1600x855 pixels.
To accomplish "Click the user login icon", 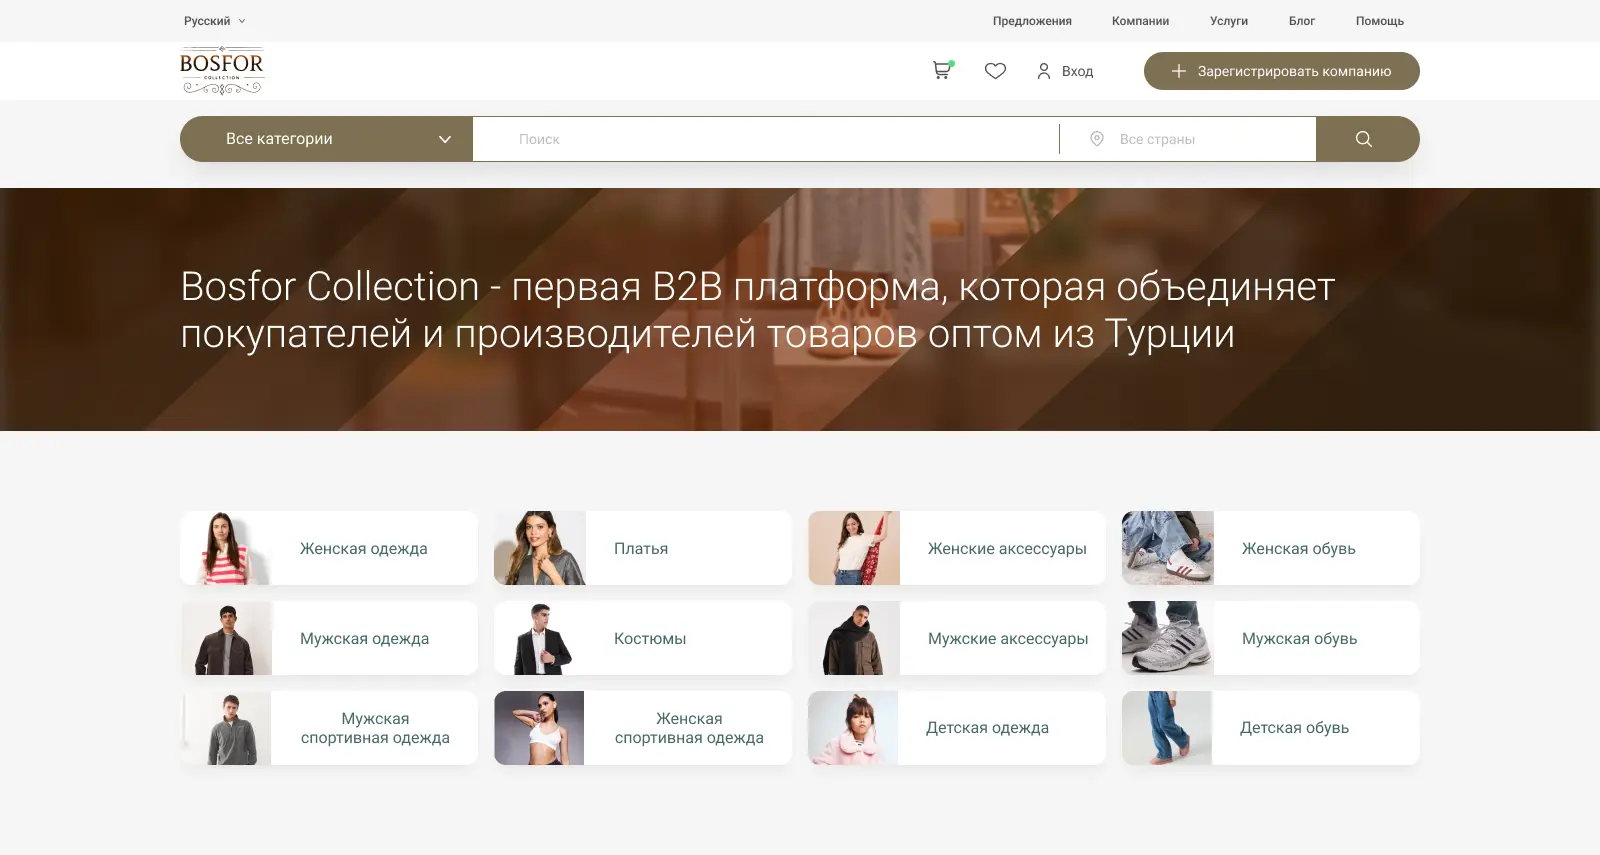I will tap(1044, 71).
